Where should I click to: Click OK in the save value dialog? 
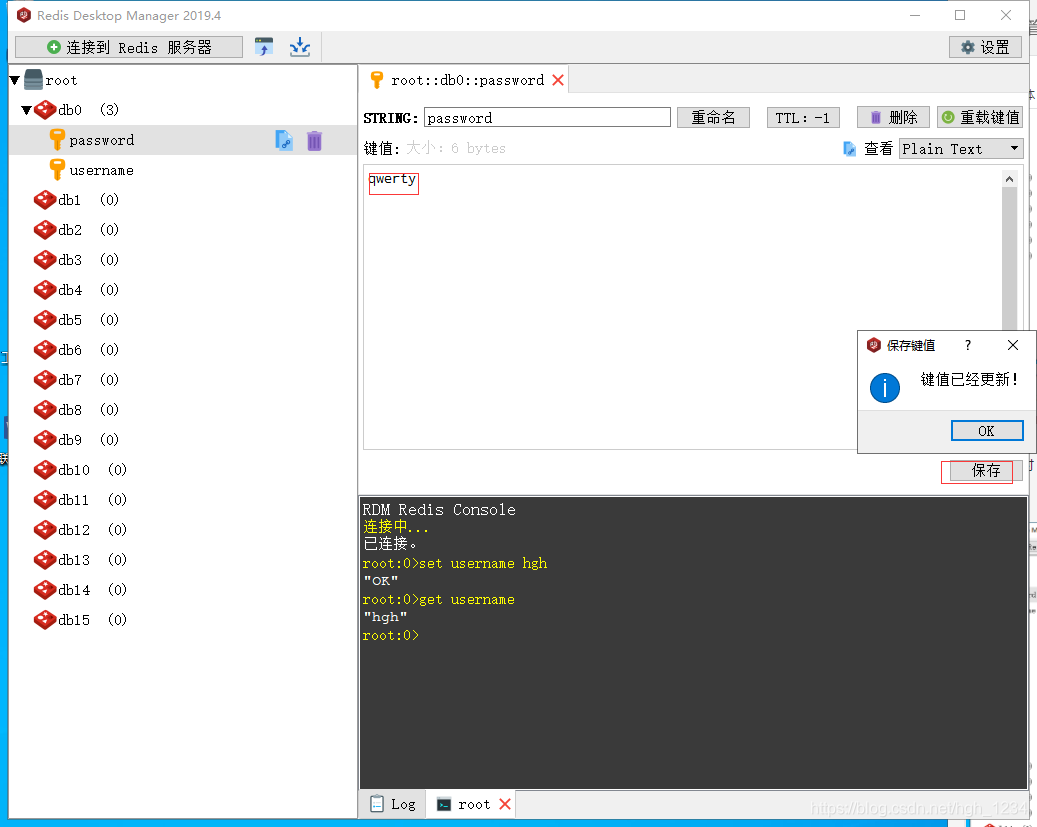pos(987,431)
